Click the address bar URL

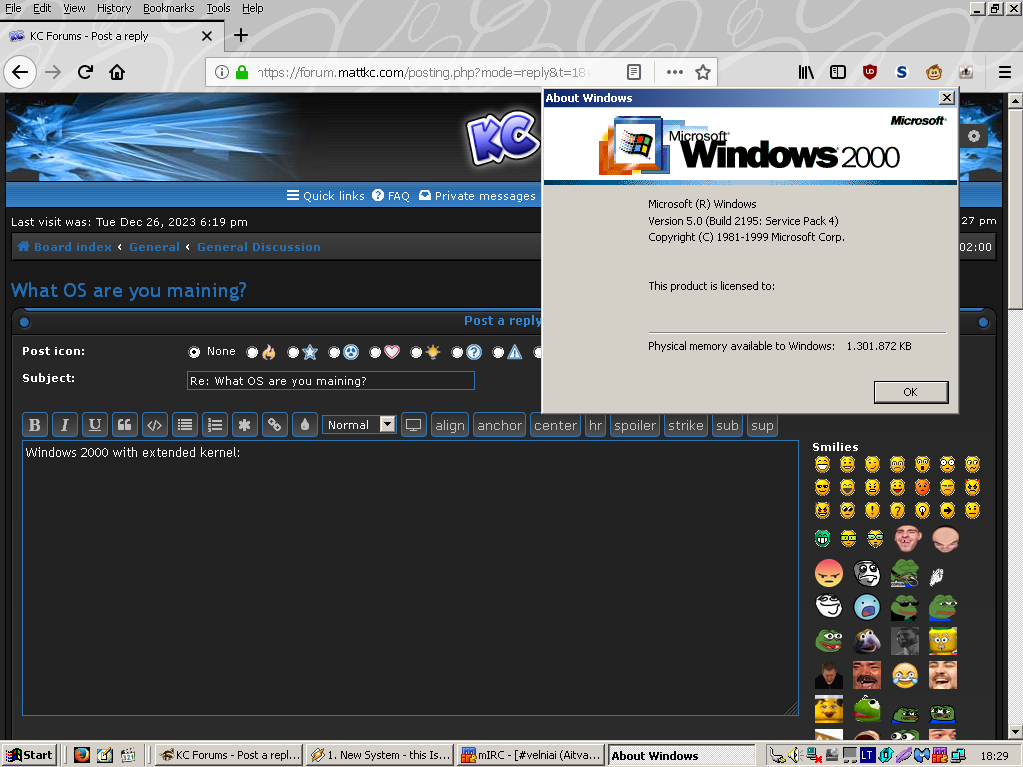[x=421, y=72]
